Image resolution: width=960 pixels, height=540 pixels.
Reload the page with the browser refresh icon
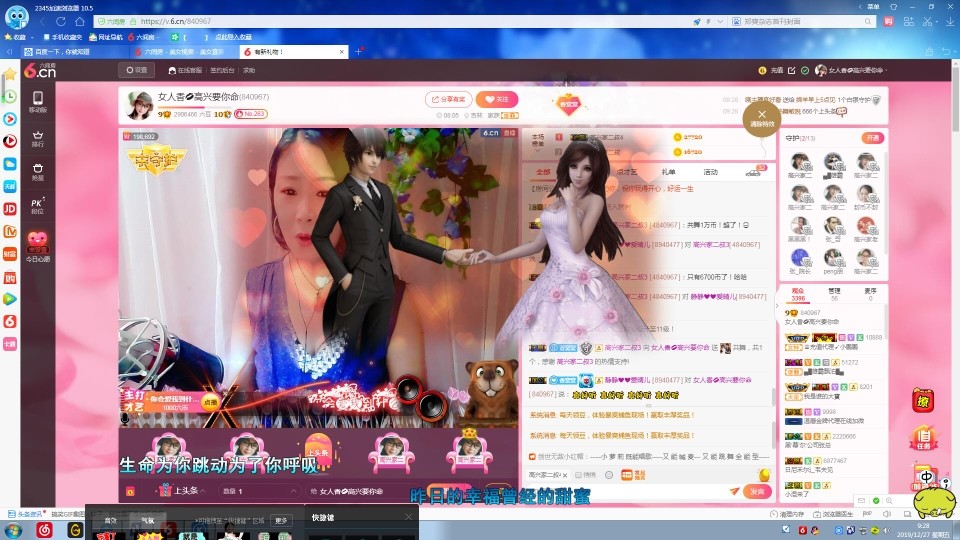(61, 21)
